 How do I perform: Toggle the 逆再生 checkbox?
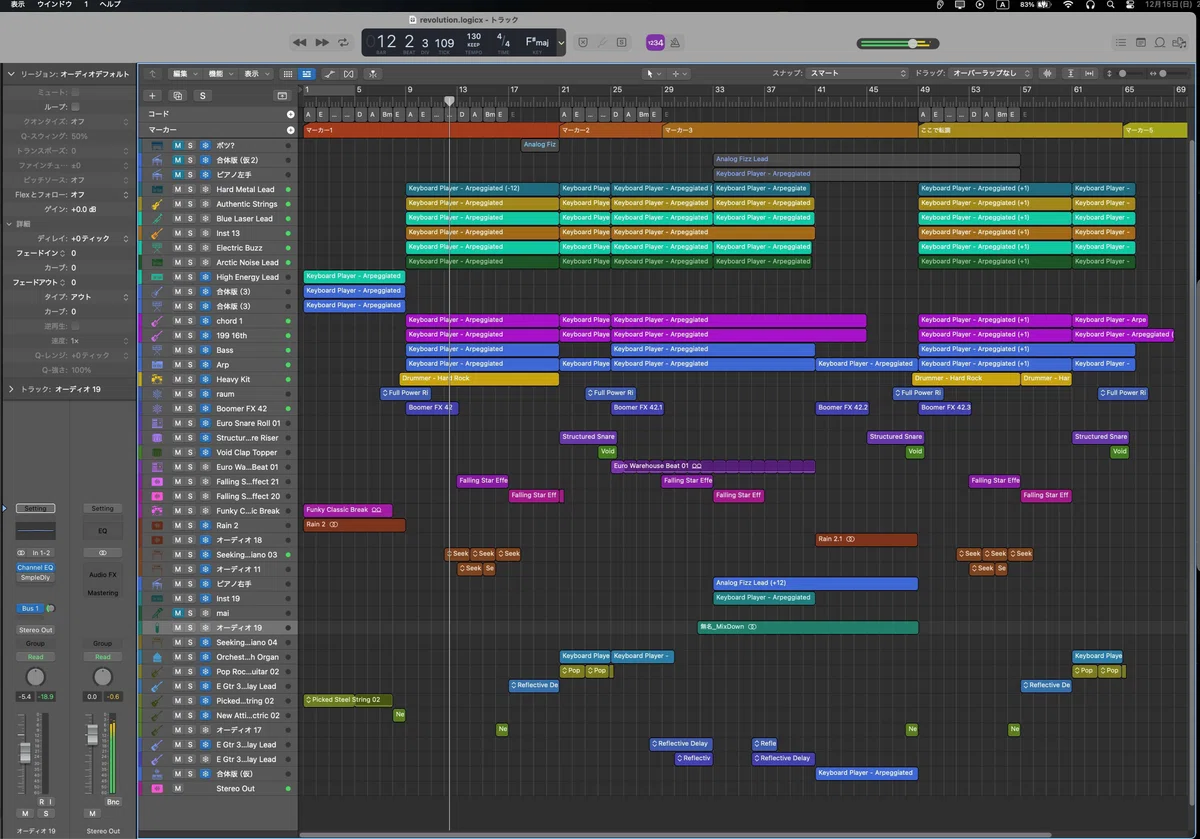point(75,326)
